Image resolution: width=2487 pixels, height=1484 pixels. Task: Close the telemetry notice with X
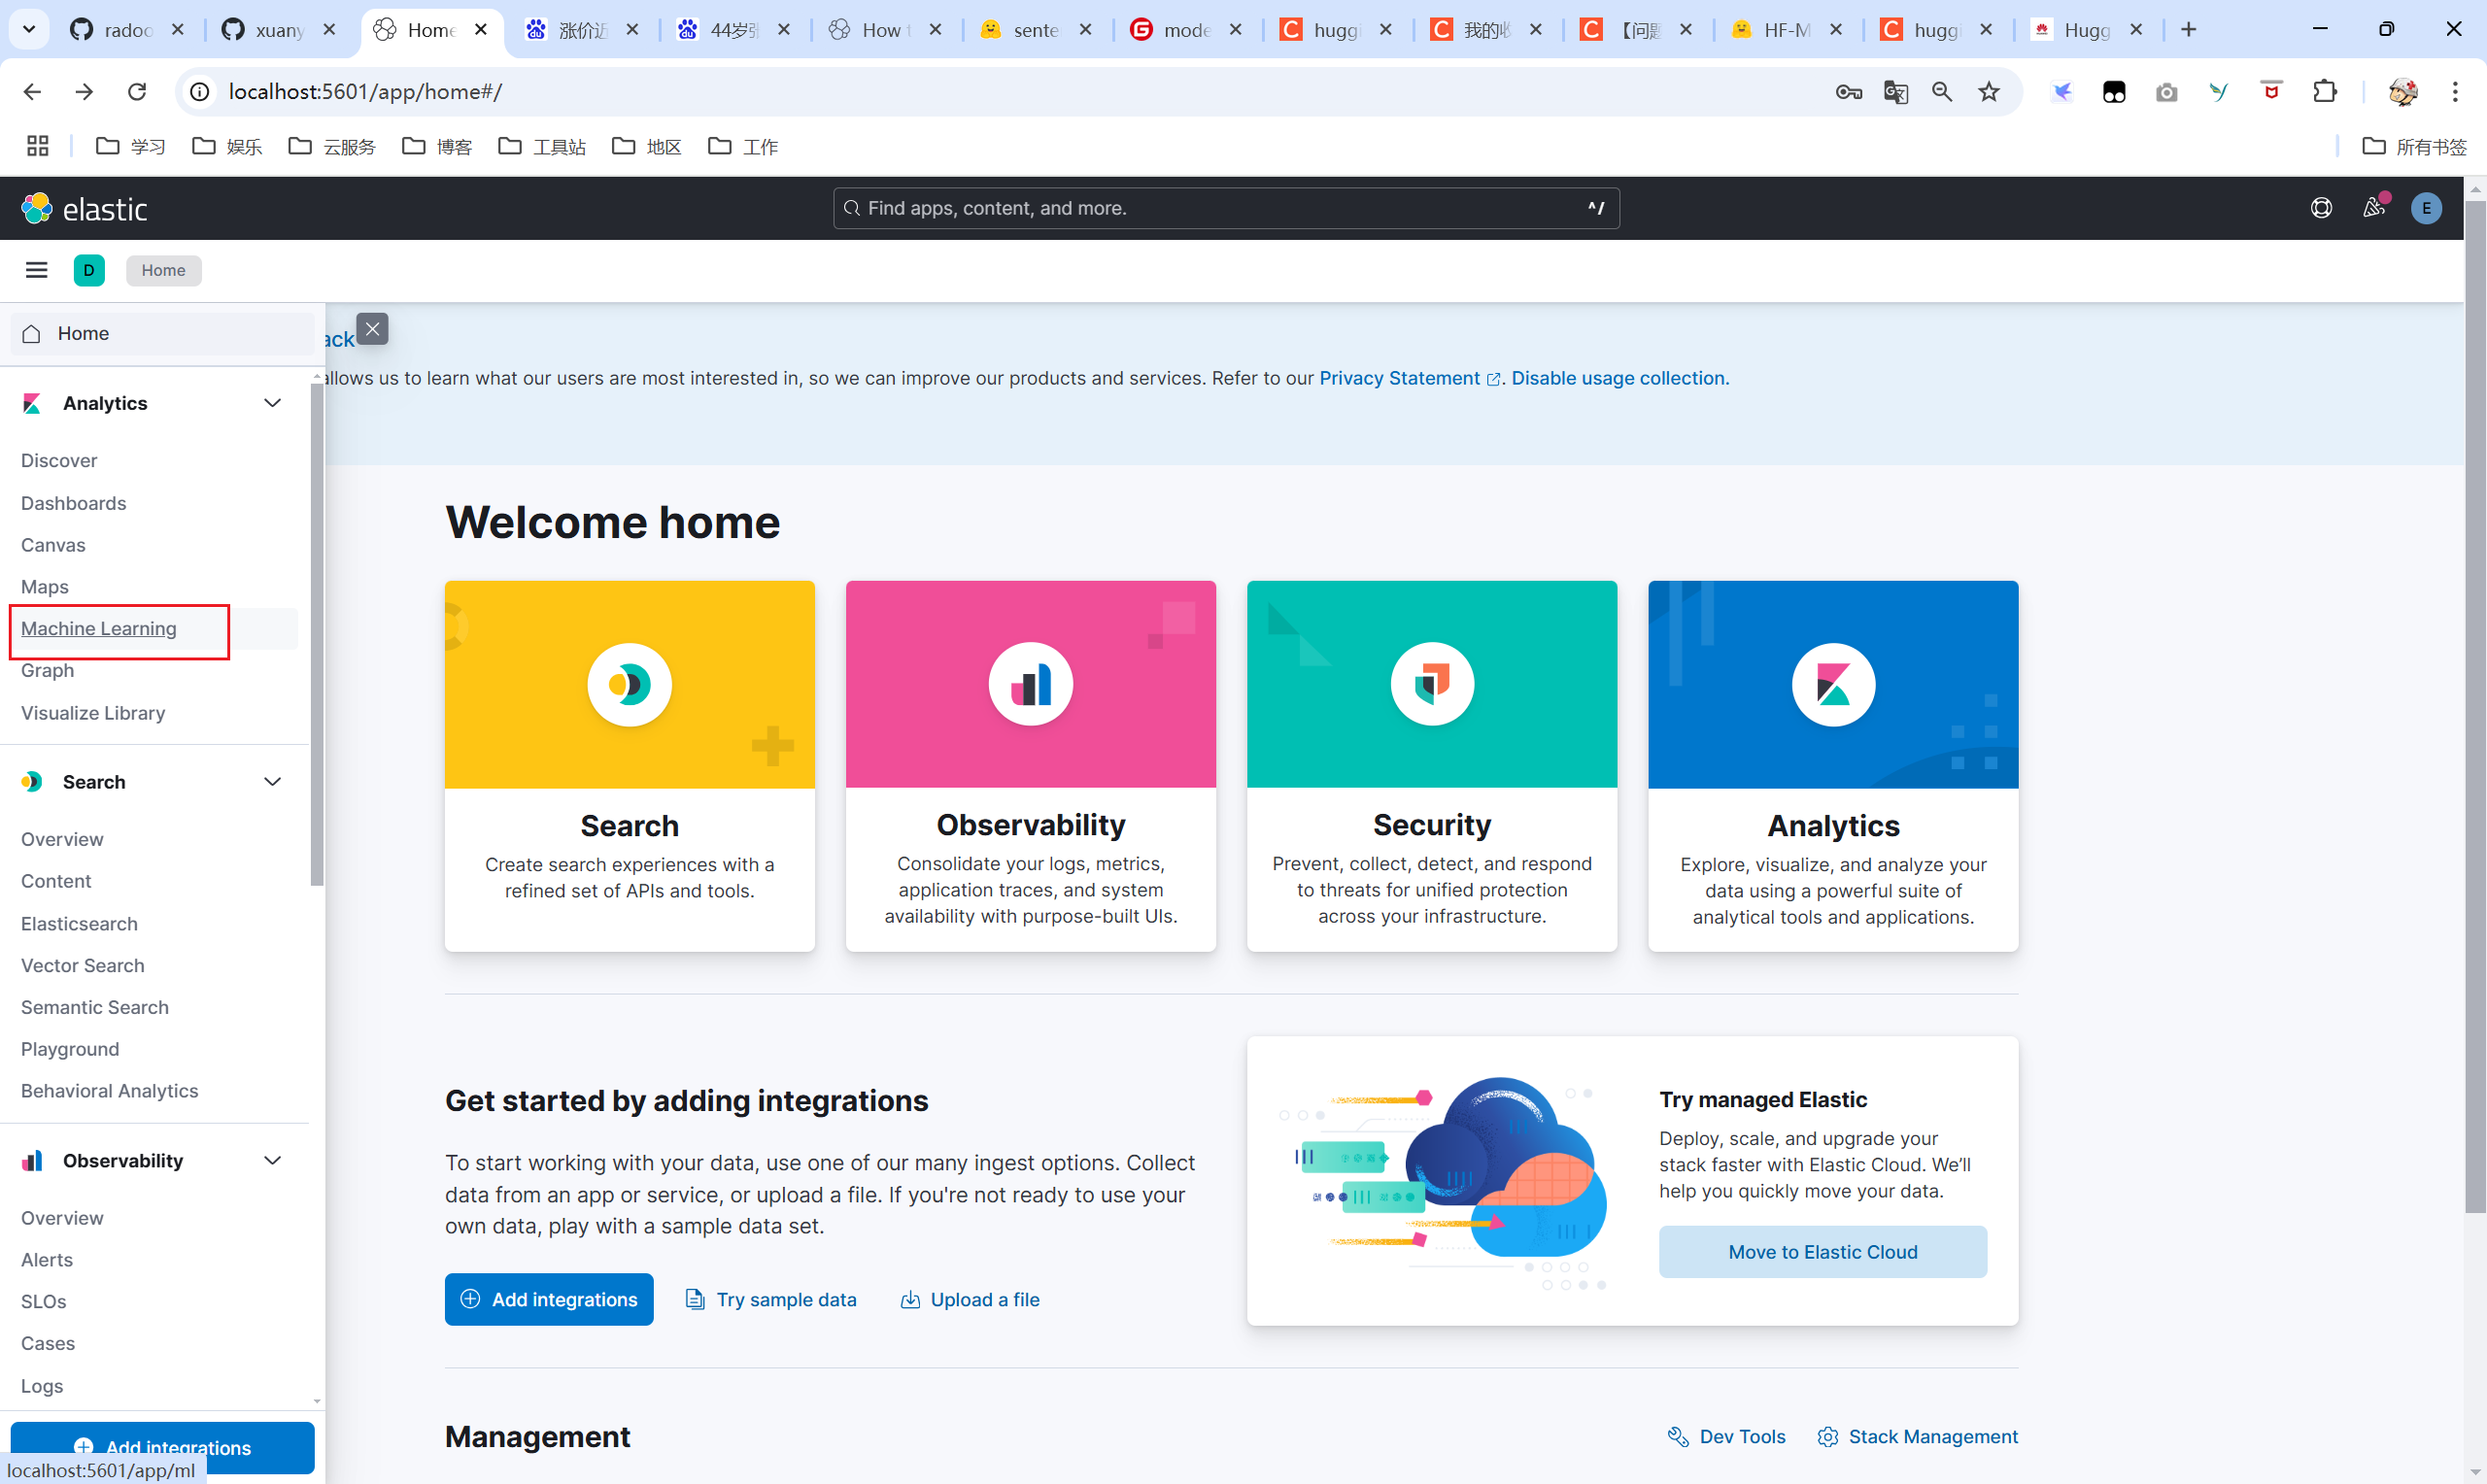[x=372, y=329]
